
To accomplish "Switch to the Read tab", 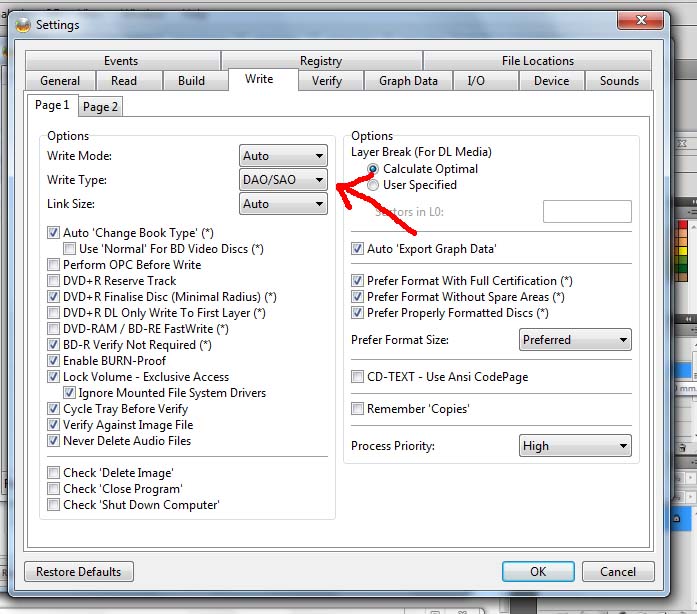I will click(x=124, y=81).
